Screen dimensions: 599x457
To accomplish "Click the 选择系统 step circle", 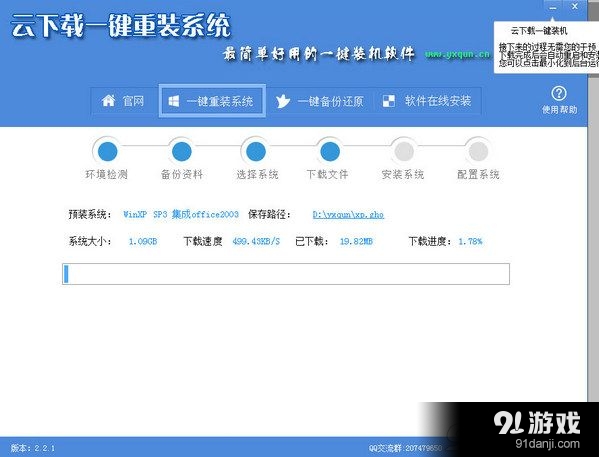I will click(256, 151).
